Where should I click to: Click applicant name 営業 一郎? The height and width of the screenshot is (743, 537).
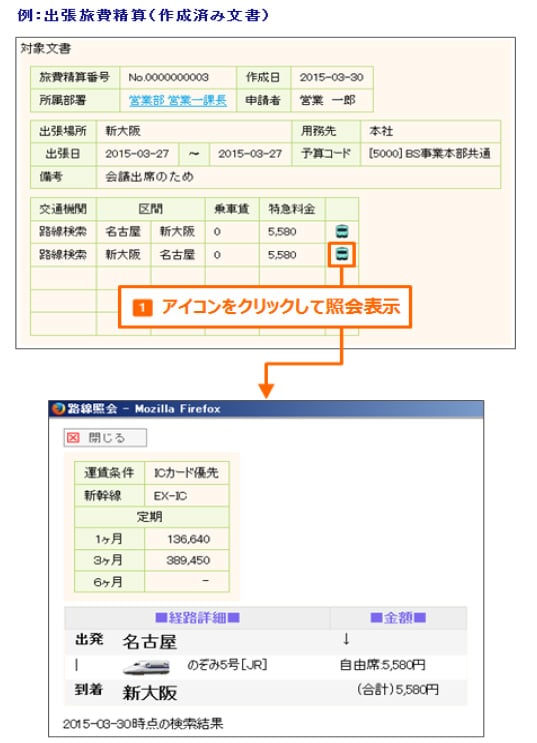(x=327, y=100)
